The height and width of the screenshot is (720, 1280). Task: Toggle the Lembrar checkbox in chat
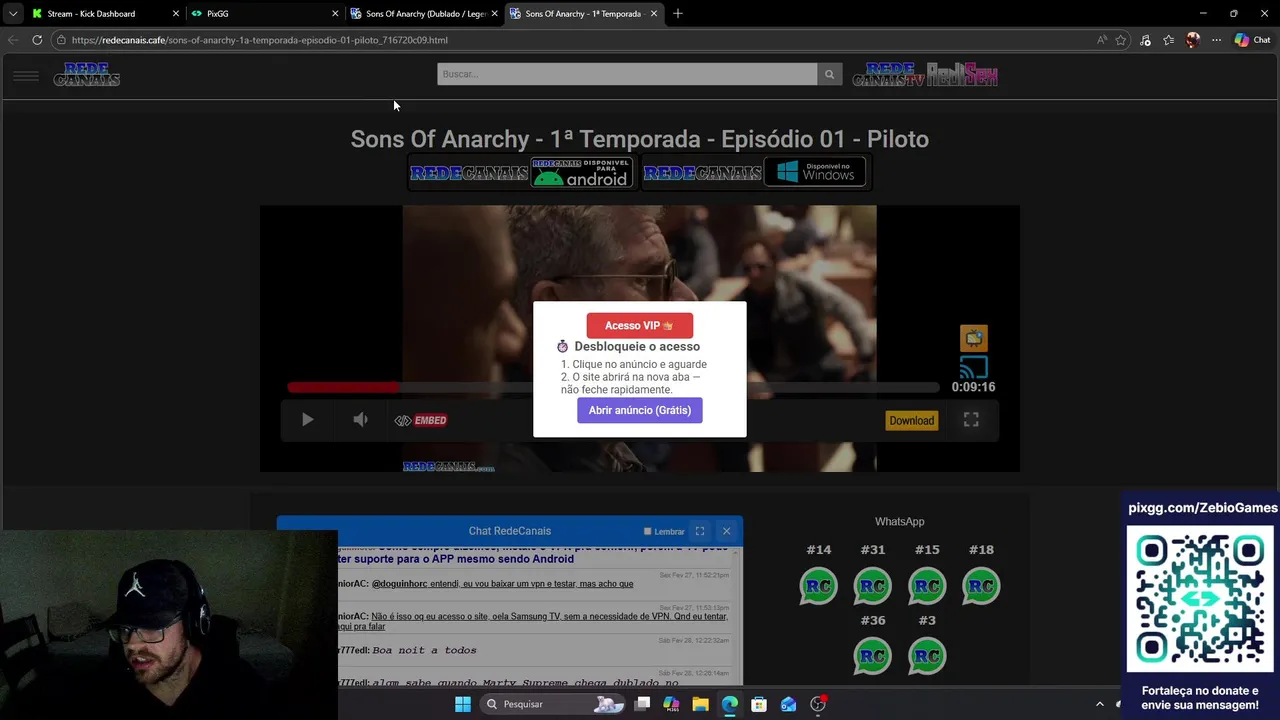tap(647, 531)
